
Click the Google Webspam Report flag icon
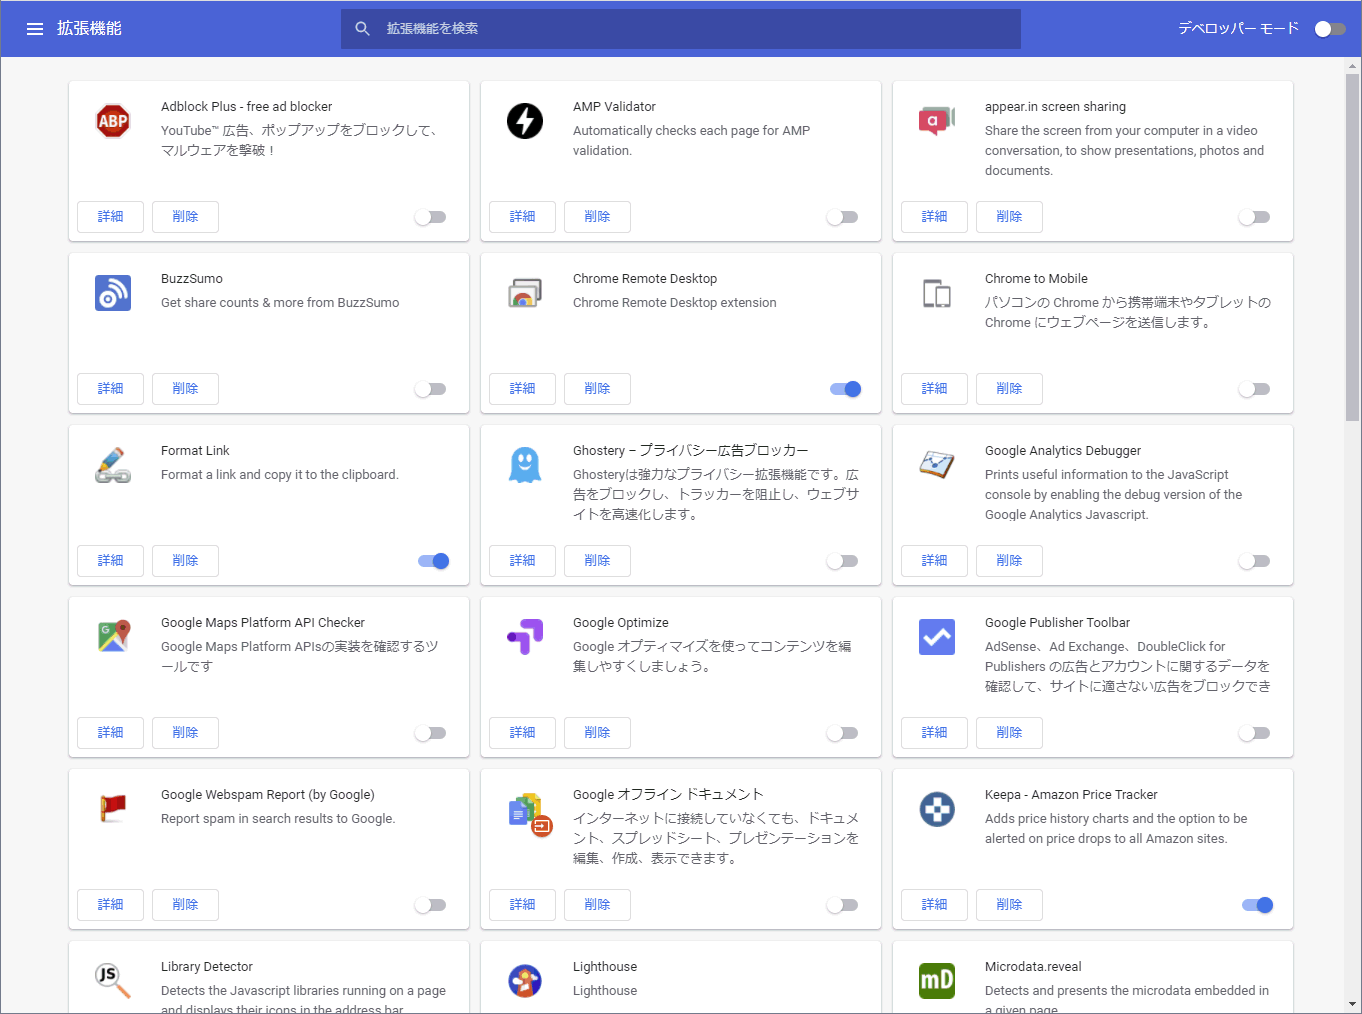coord(113,809)
